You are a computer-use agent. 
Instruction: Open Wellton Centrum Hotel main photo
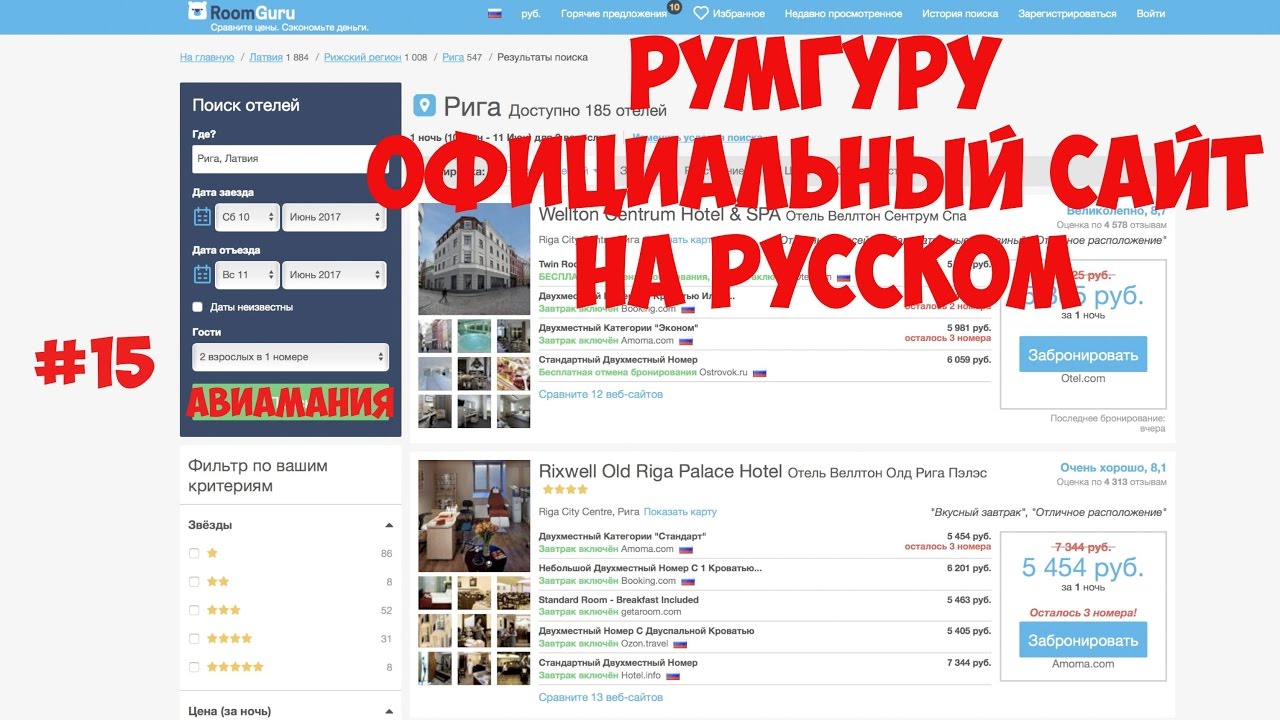[x=474, y=259]
